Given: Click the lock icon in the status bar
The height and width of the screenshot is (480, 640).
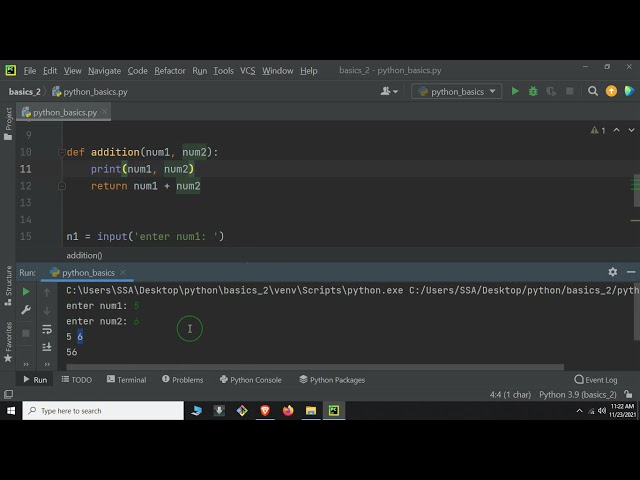Looking at the screenshot, I should click(x=628, y=394).
